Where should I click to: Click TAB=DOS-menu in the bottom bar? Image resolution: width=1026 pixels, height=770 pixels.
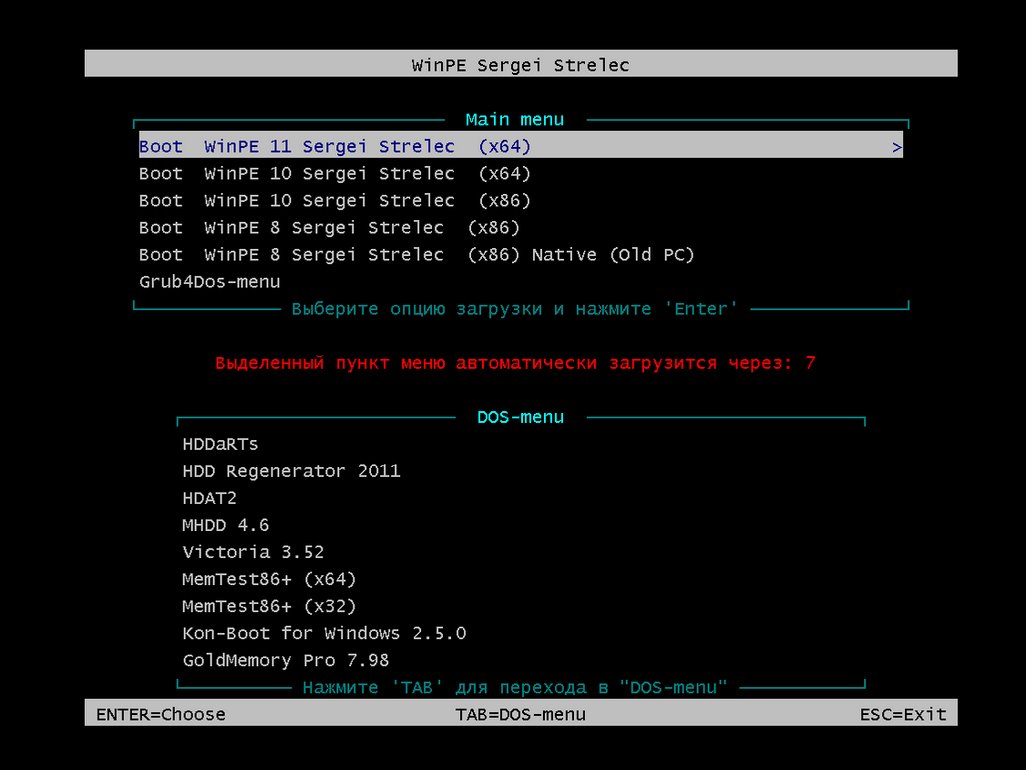coord(520,714)
